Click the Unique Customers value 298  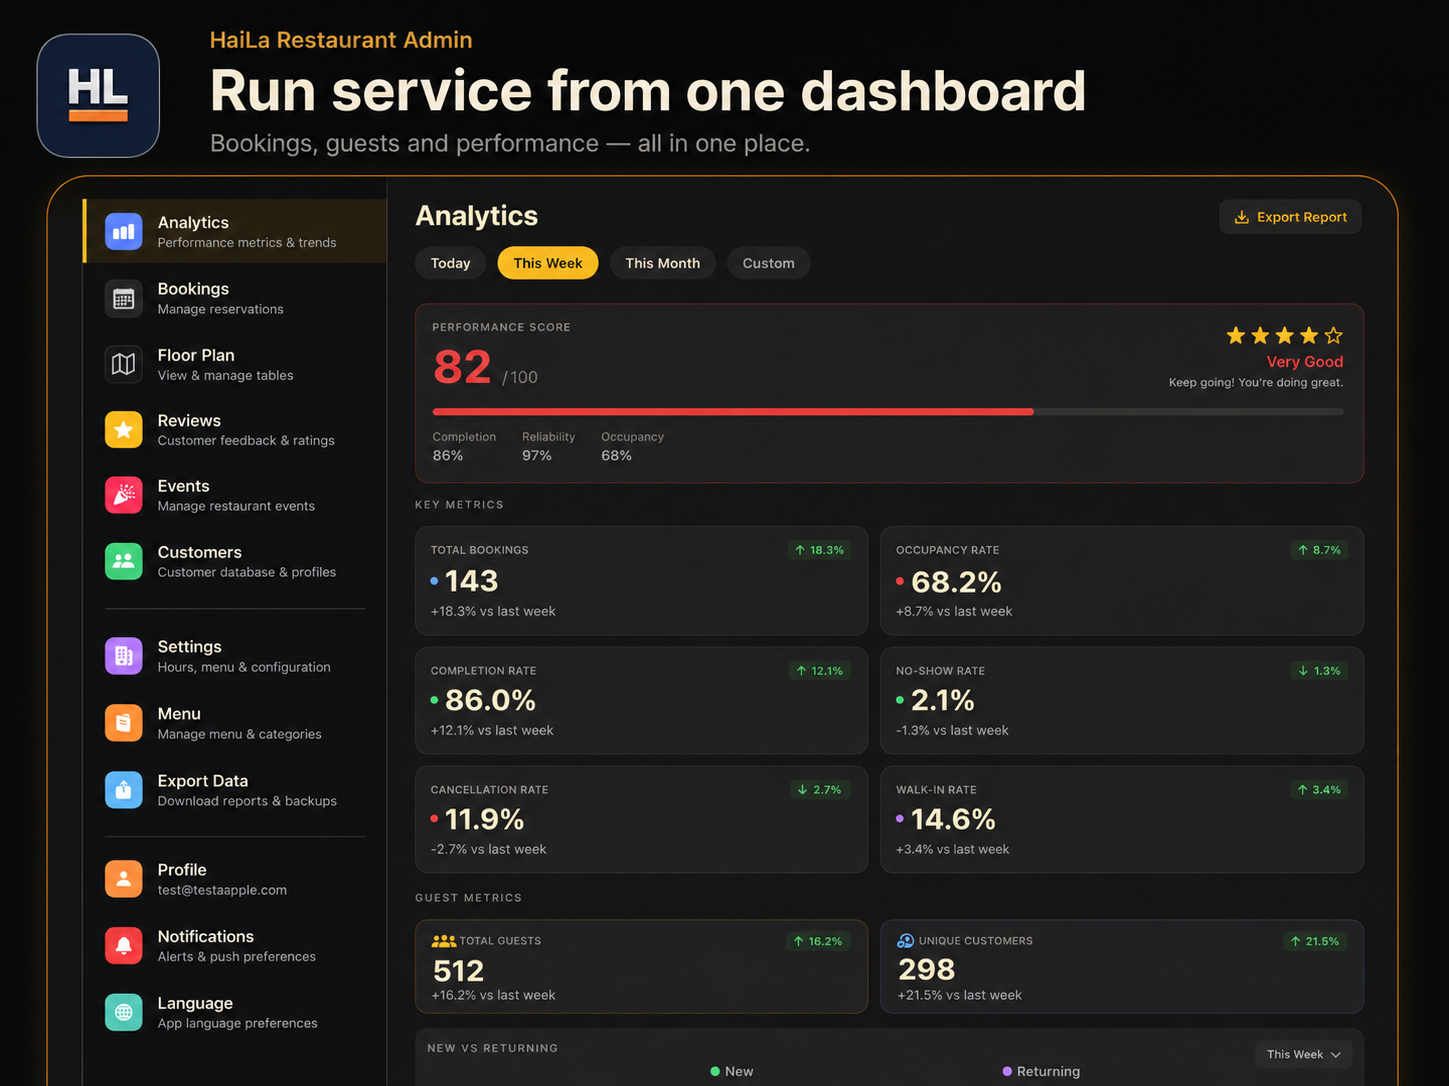[x=926, y=969]
